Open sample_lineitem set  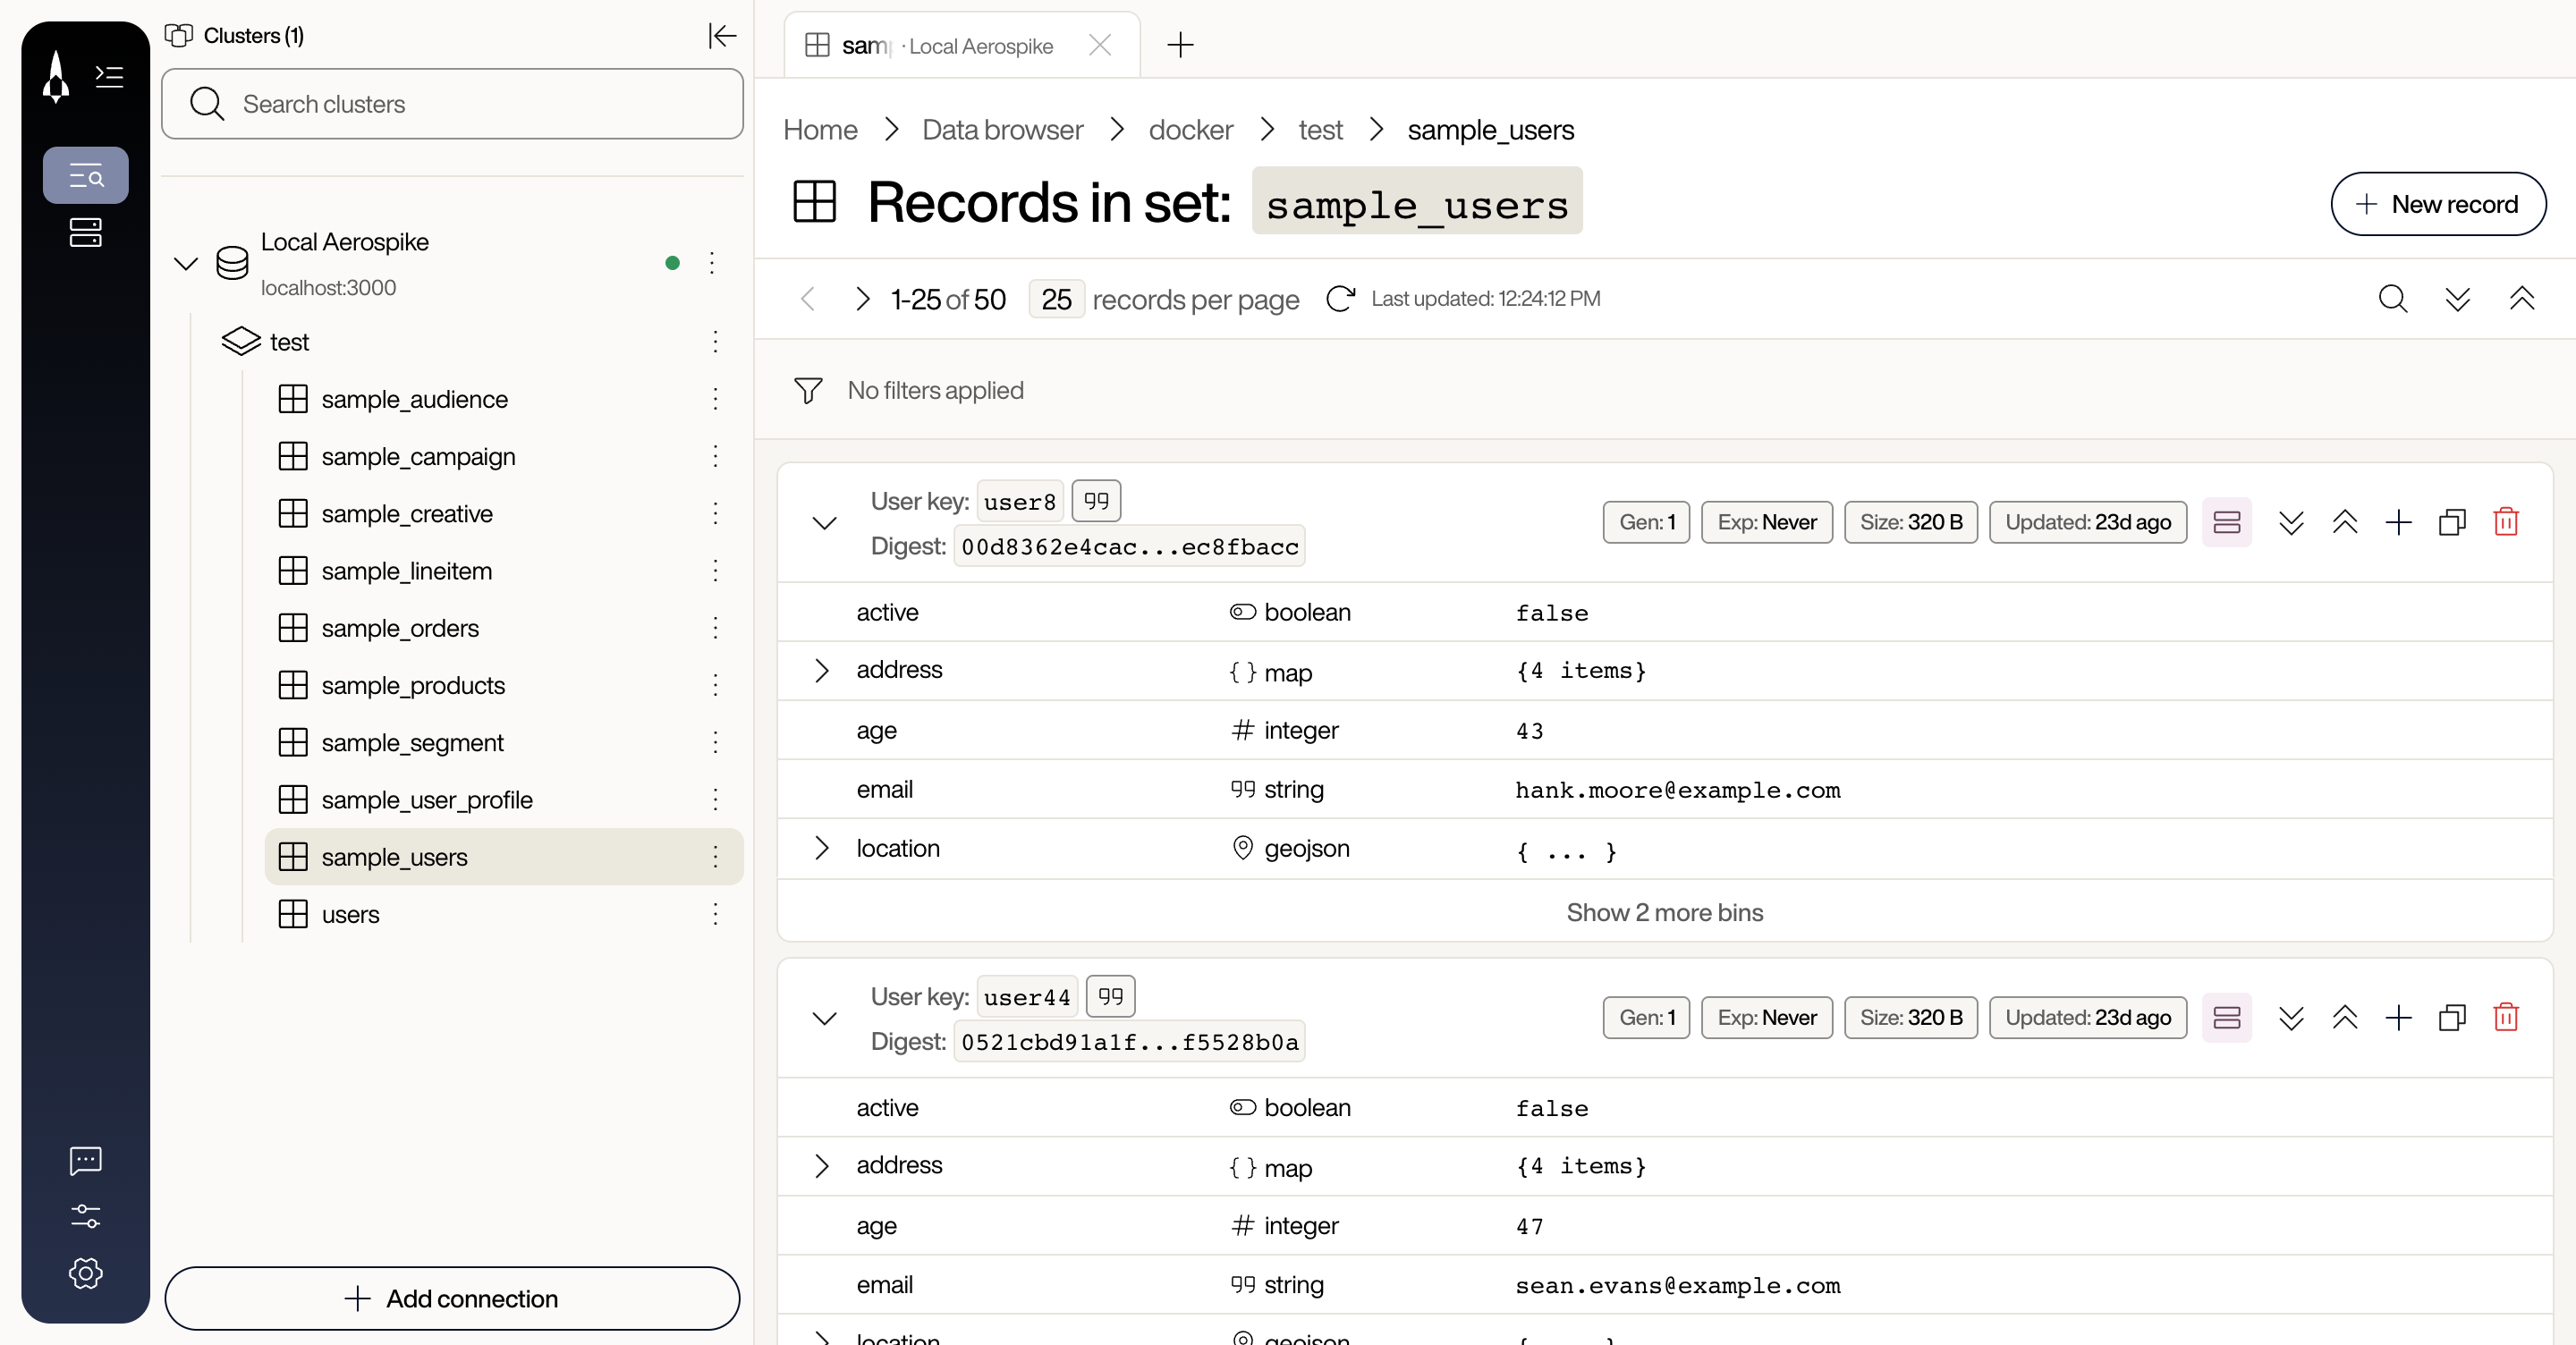(406, 571)
